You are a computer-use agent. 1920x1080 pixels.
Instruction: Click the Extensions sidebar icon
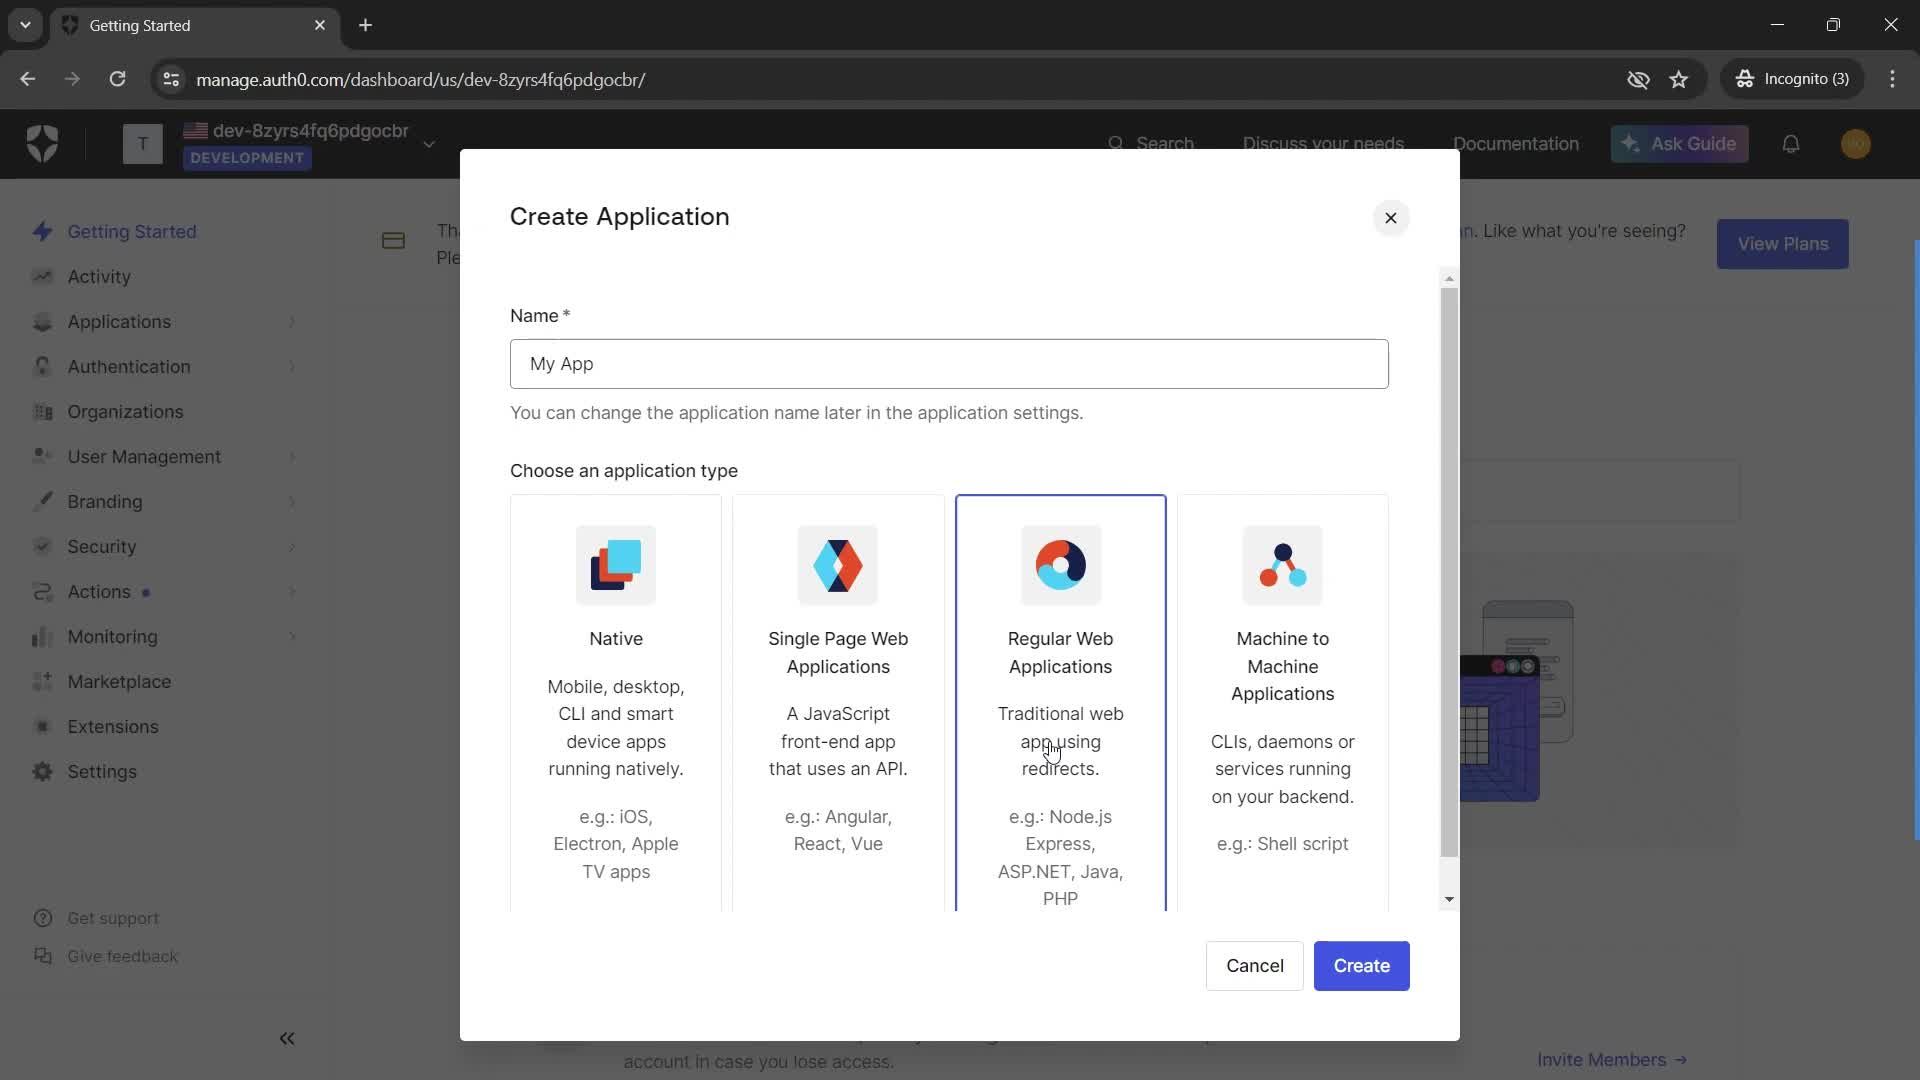click(42, 726)
